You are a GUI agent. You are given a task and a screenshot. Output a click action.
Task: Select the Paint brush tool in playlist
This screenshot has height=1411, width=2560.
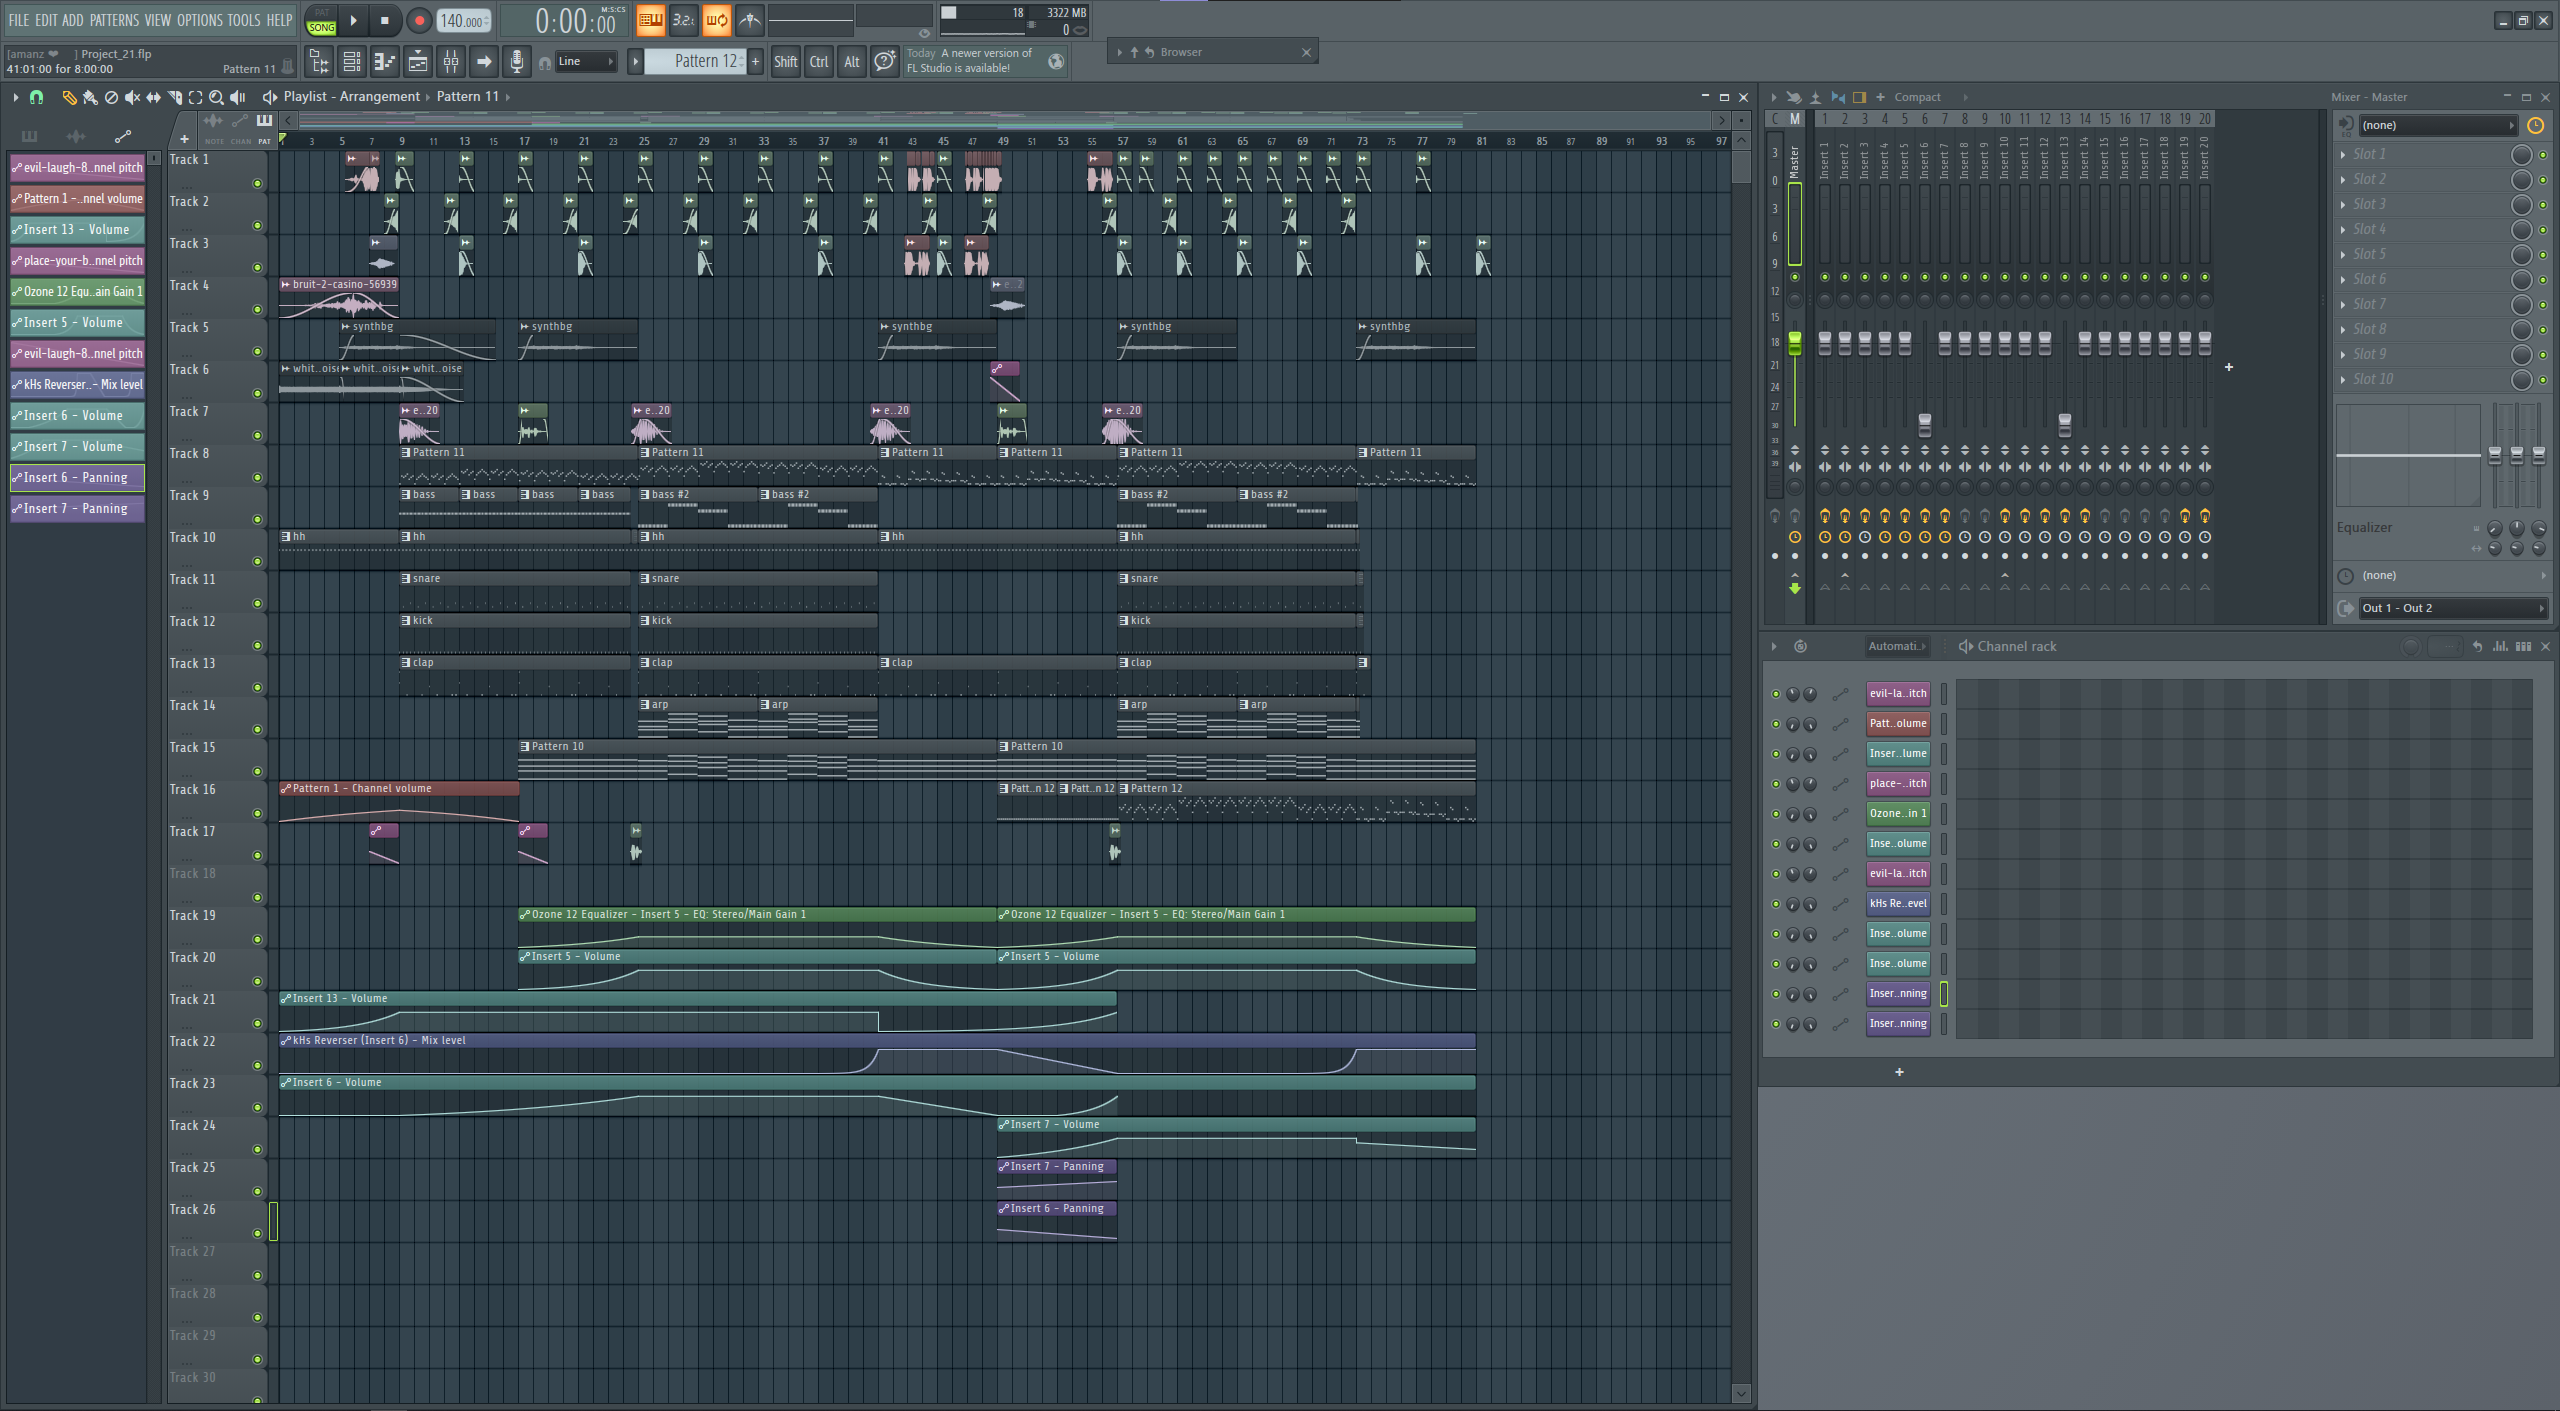[90, 97]
